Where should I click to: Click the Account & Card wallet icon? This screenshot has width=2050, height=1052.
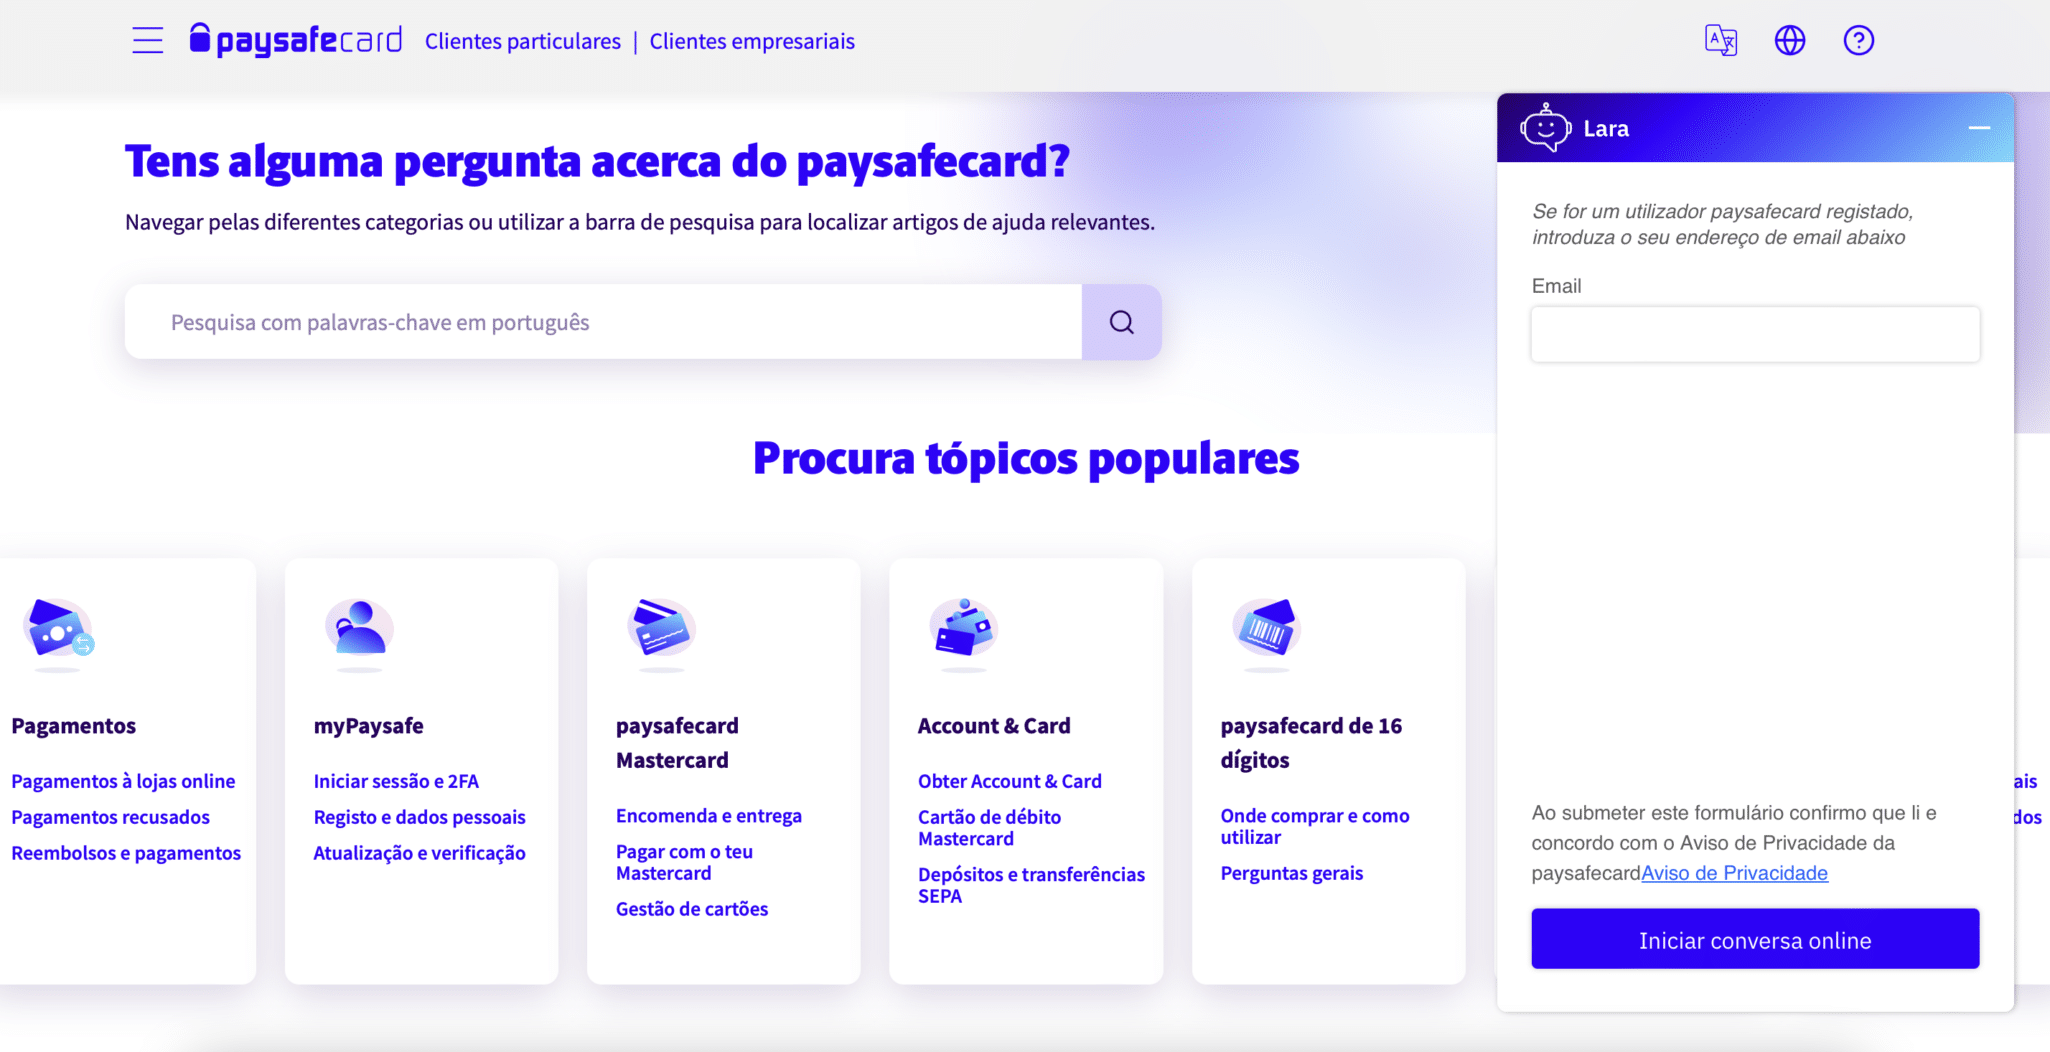pos(963,630)
